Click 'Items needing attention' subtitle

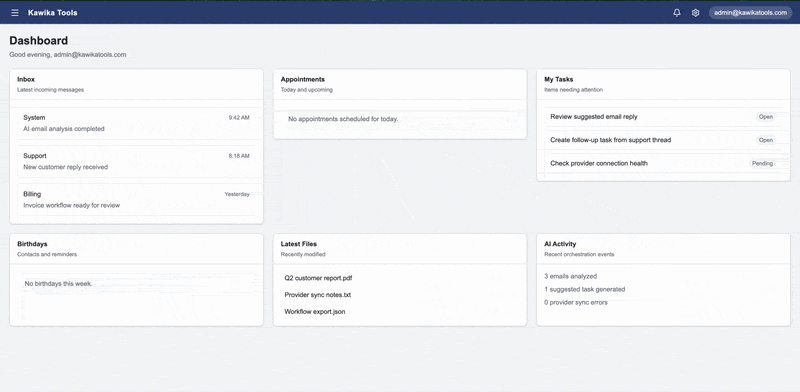click(573, 90)
